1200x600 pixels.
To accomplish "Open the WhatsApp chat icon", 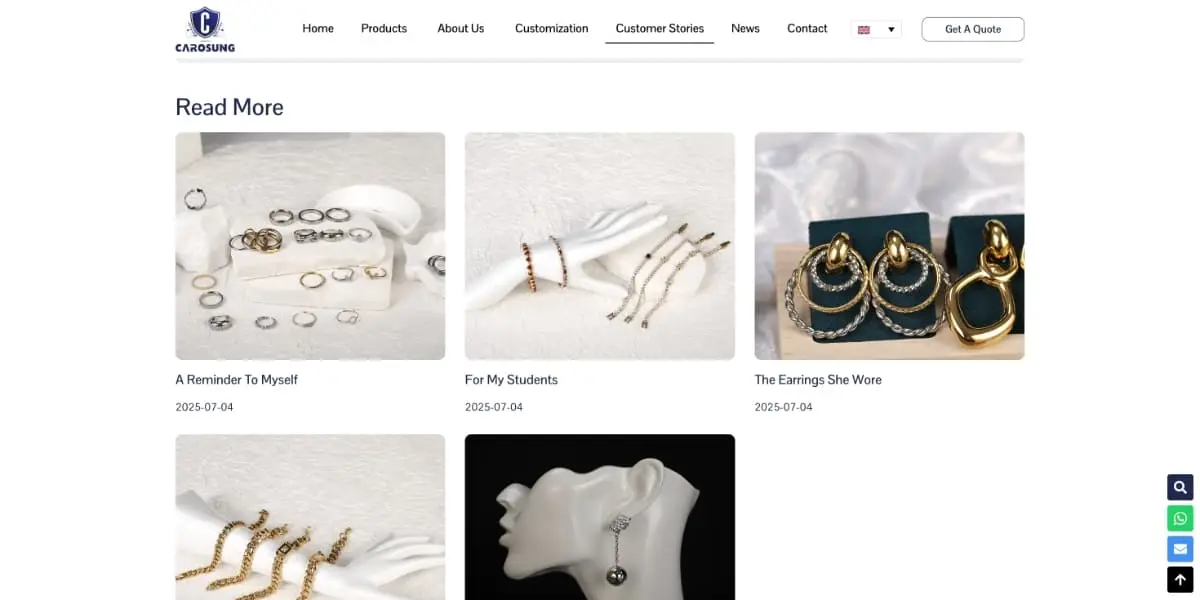I will tap(1180, 518).
